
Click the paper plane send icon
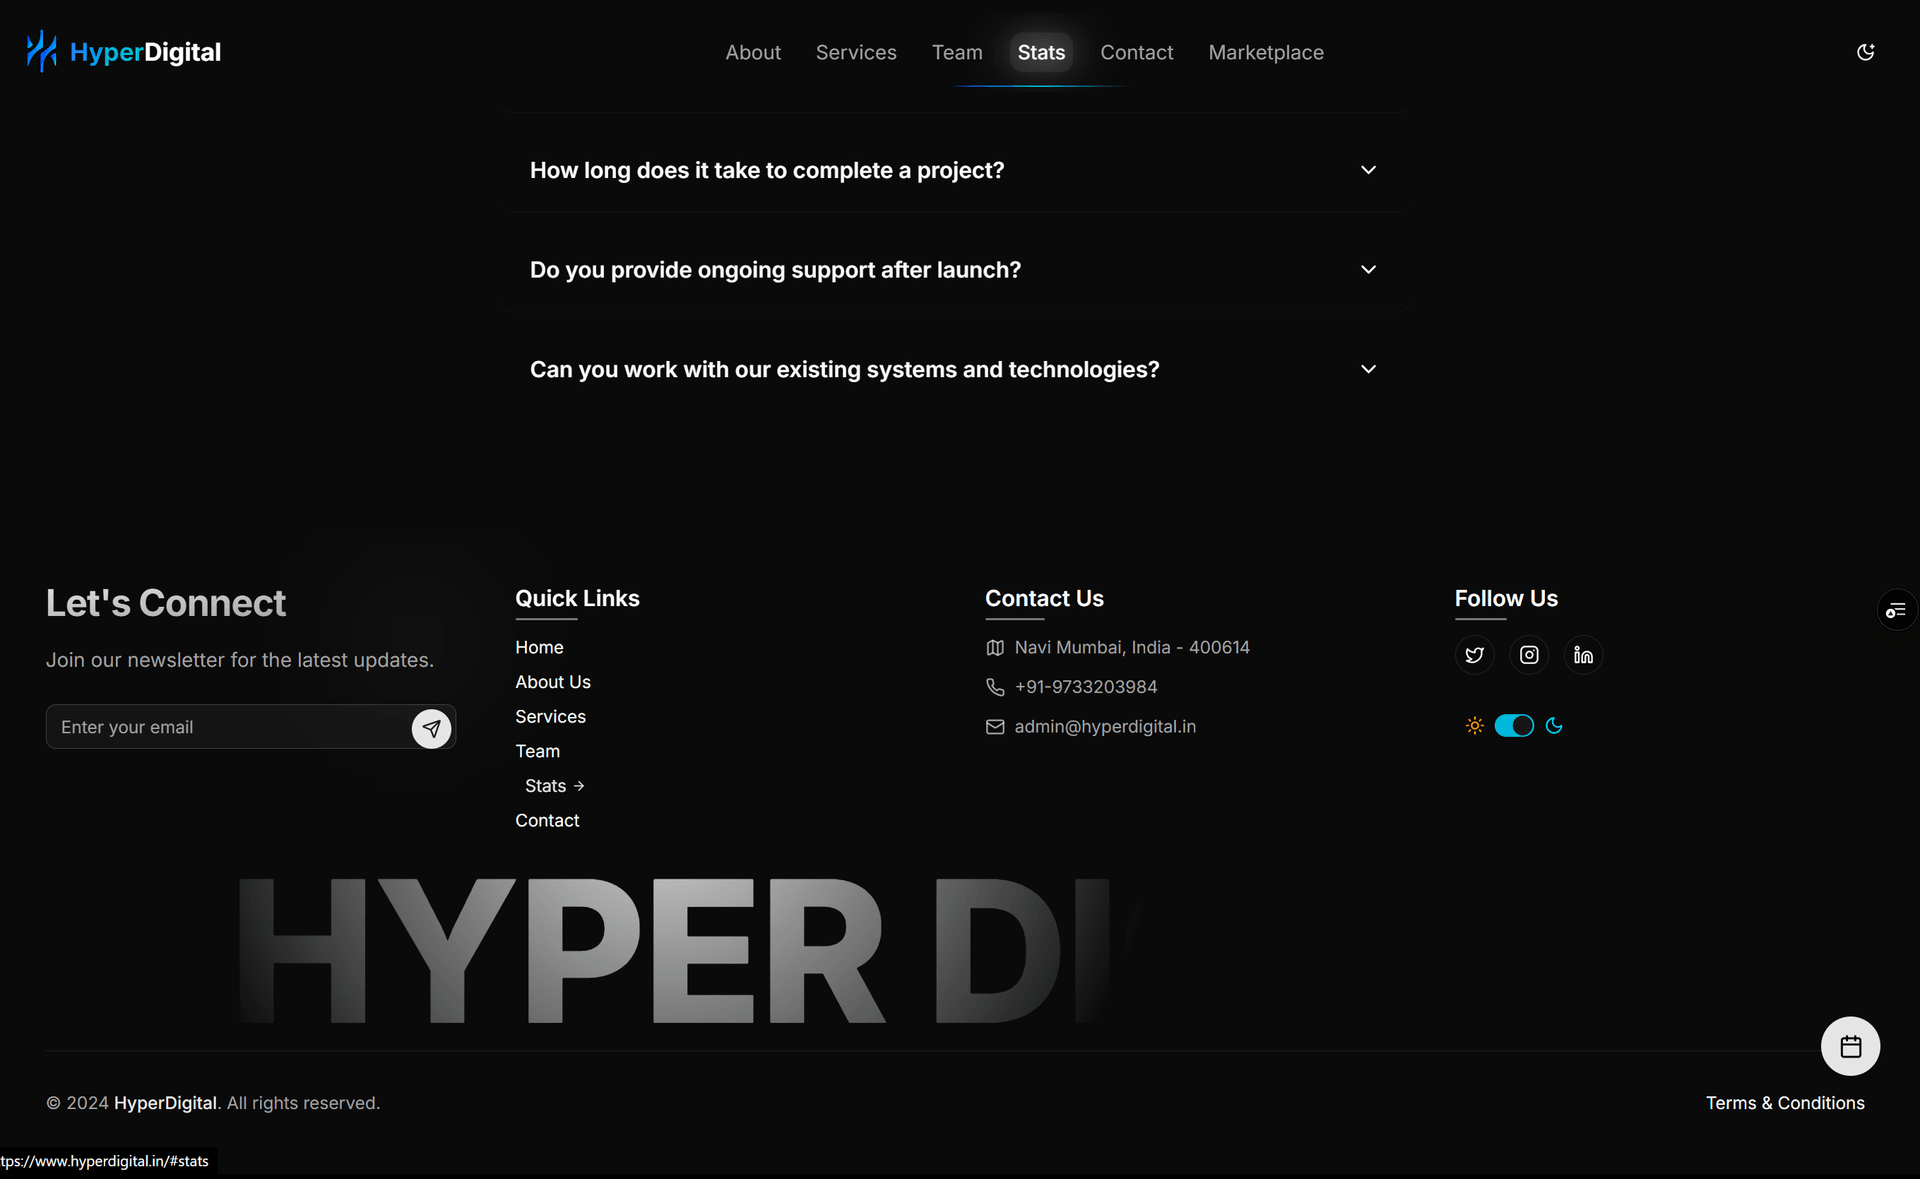(431, 728)
